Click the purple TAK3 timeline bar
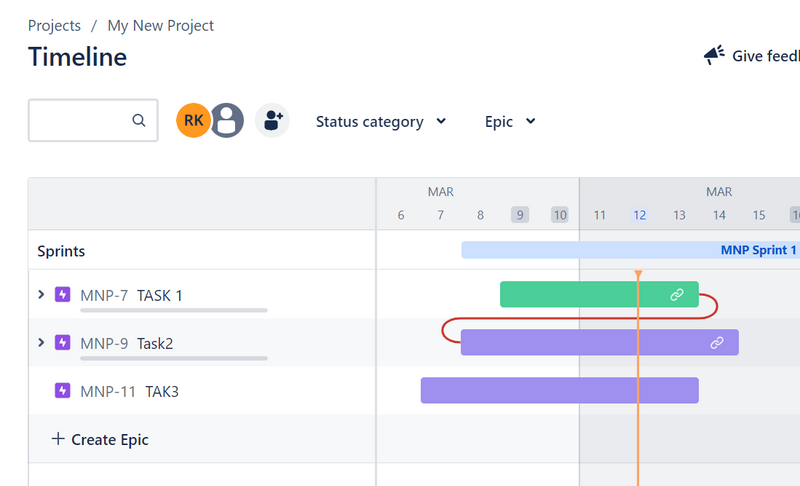 point(559,390)
